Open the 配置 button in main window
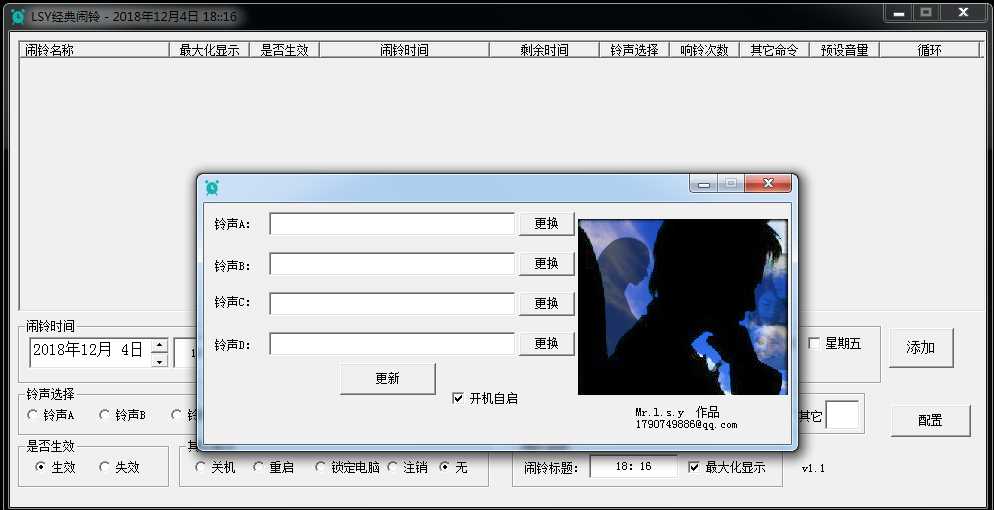Viewport: 994px width, 510px height. pos(931,421)
